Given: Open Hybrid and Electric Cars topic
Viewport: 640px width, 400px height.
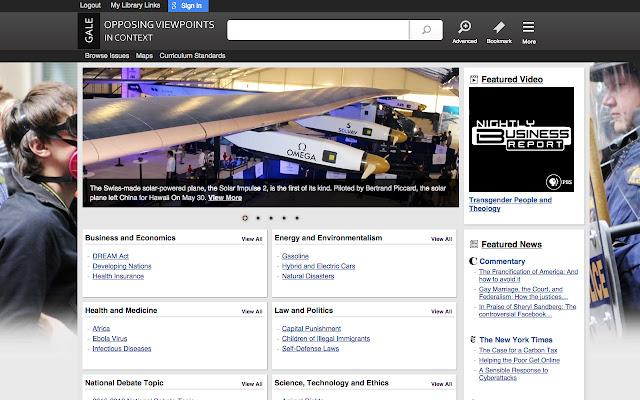Looking at the screenshot, I should click(318, 266).
